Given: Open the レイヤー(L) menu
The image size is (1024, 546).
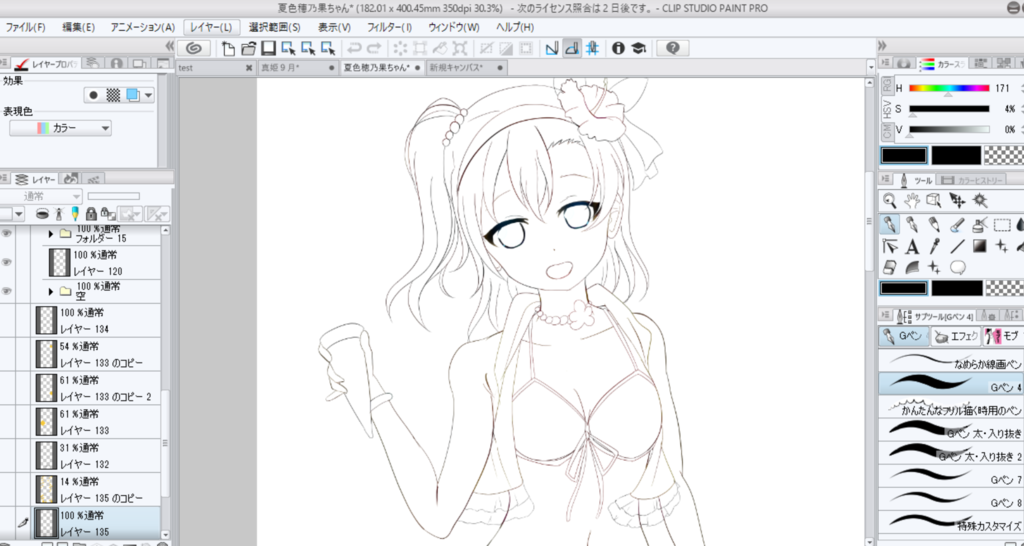Looking at the screenshot, I should (211, 27).
